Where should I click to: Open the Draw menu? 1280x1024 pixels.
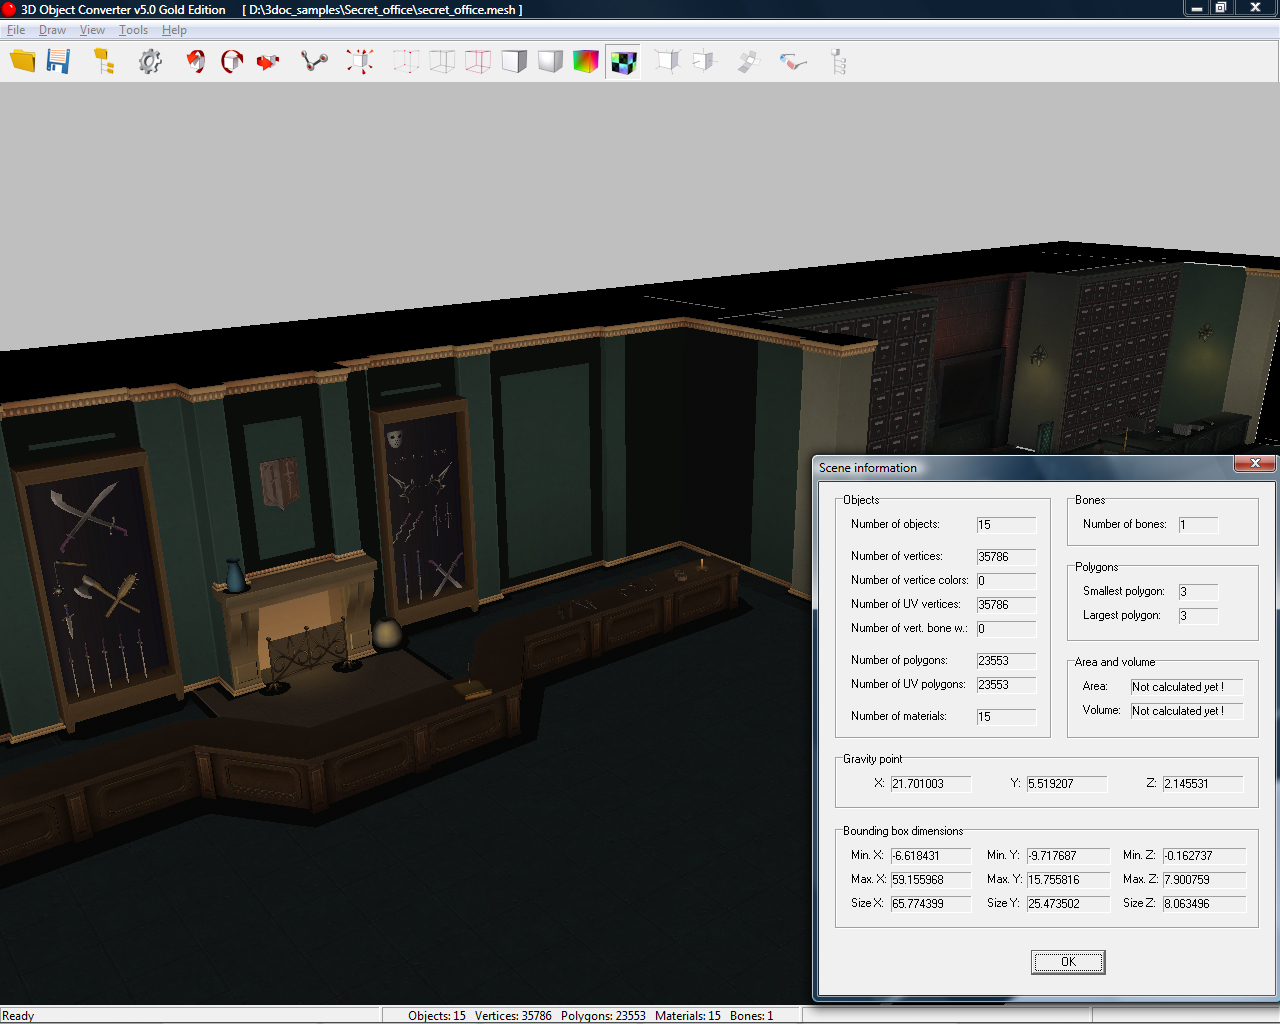point(52,30)
